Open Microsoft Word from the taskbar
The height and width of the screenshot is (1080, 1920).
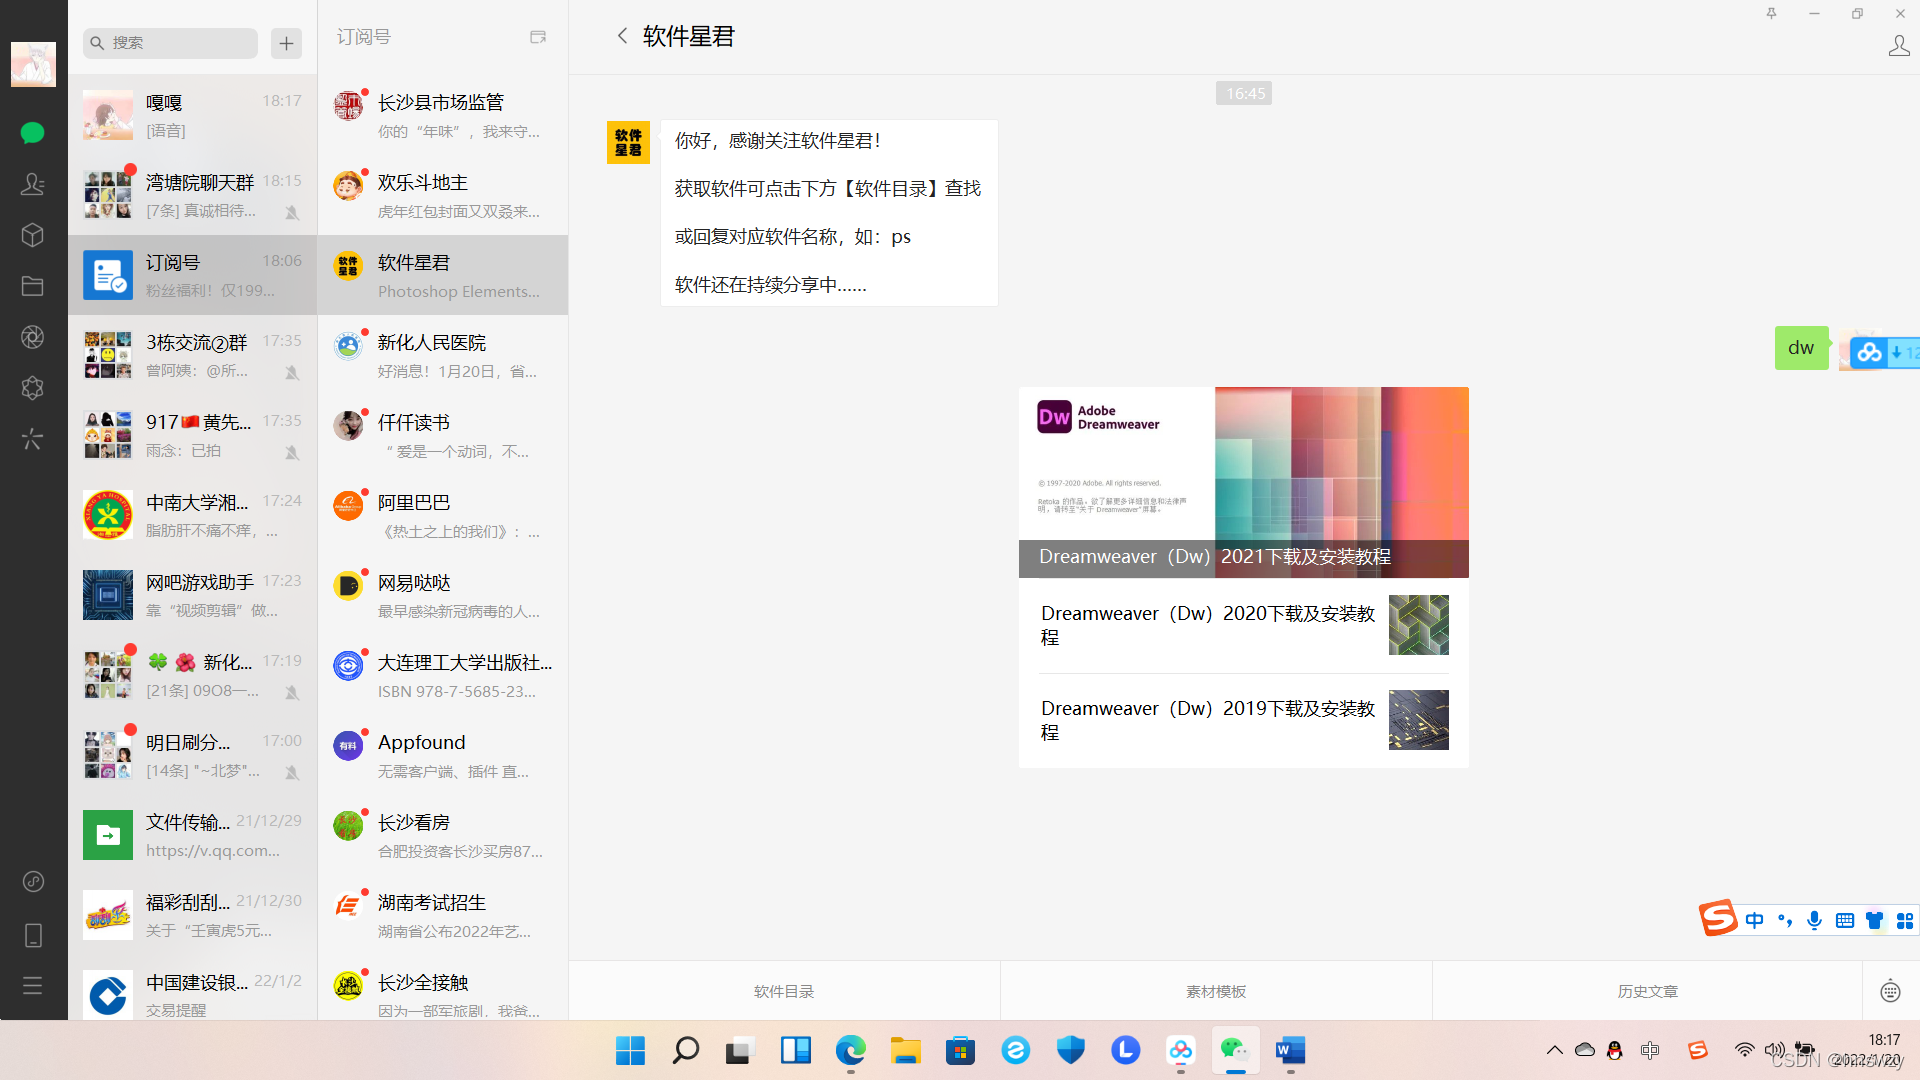[1290, 1050]
